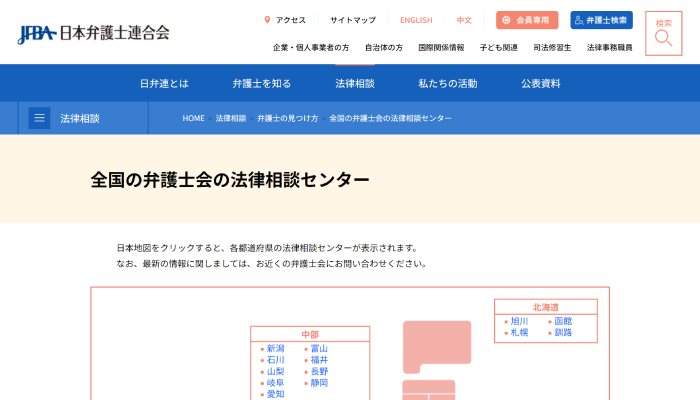Open the 山梨 link under 中部
This screenshot has width=700, height=400.
(x=275, y=371)
